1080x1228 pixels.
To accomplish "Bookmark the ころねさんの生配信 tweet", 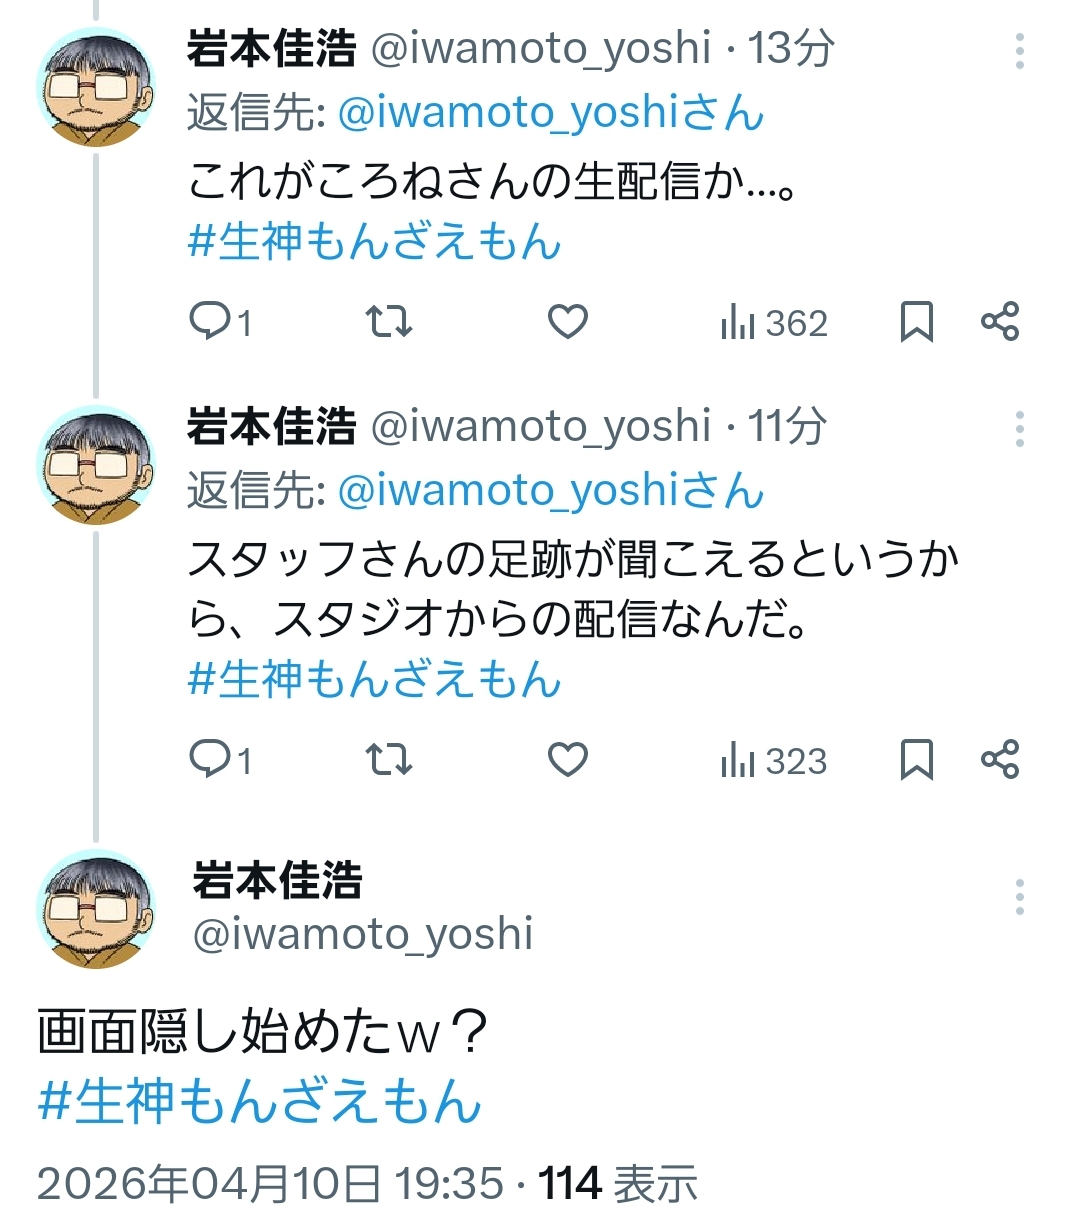I will [x=916, y=322].
